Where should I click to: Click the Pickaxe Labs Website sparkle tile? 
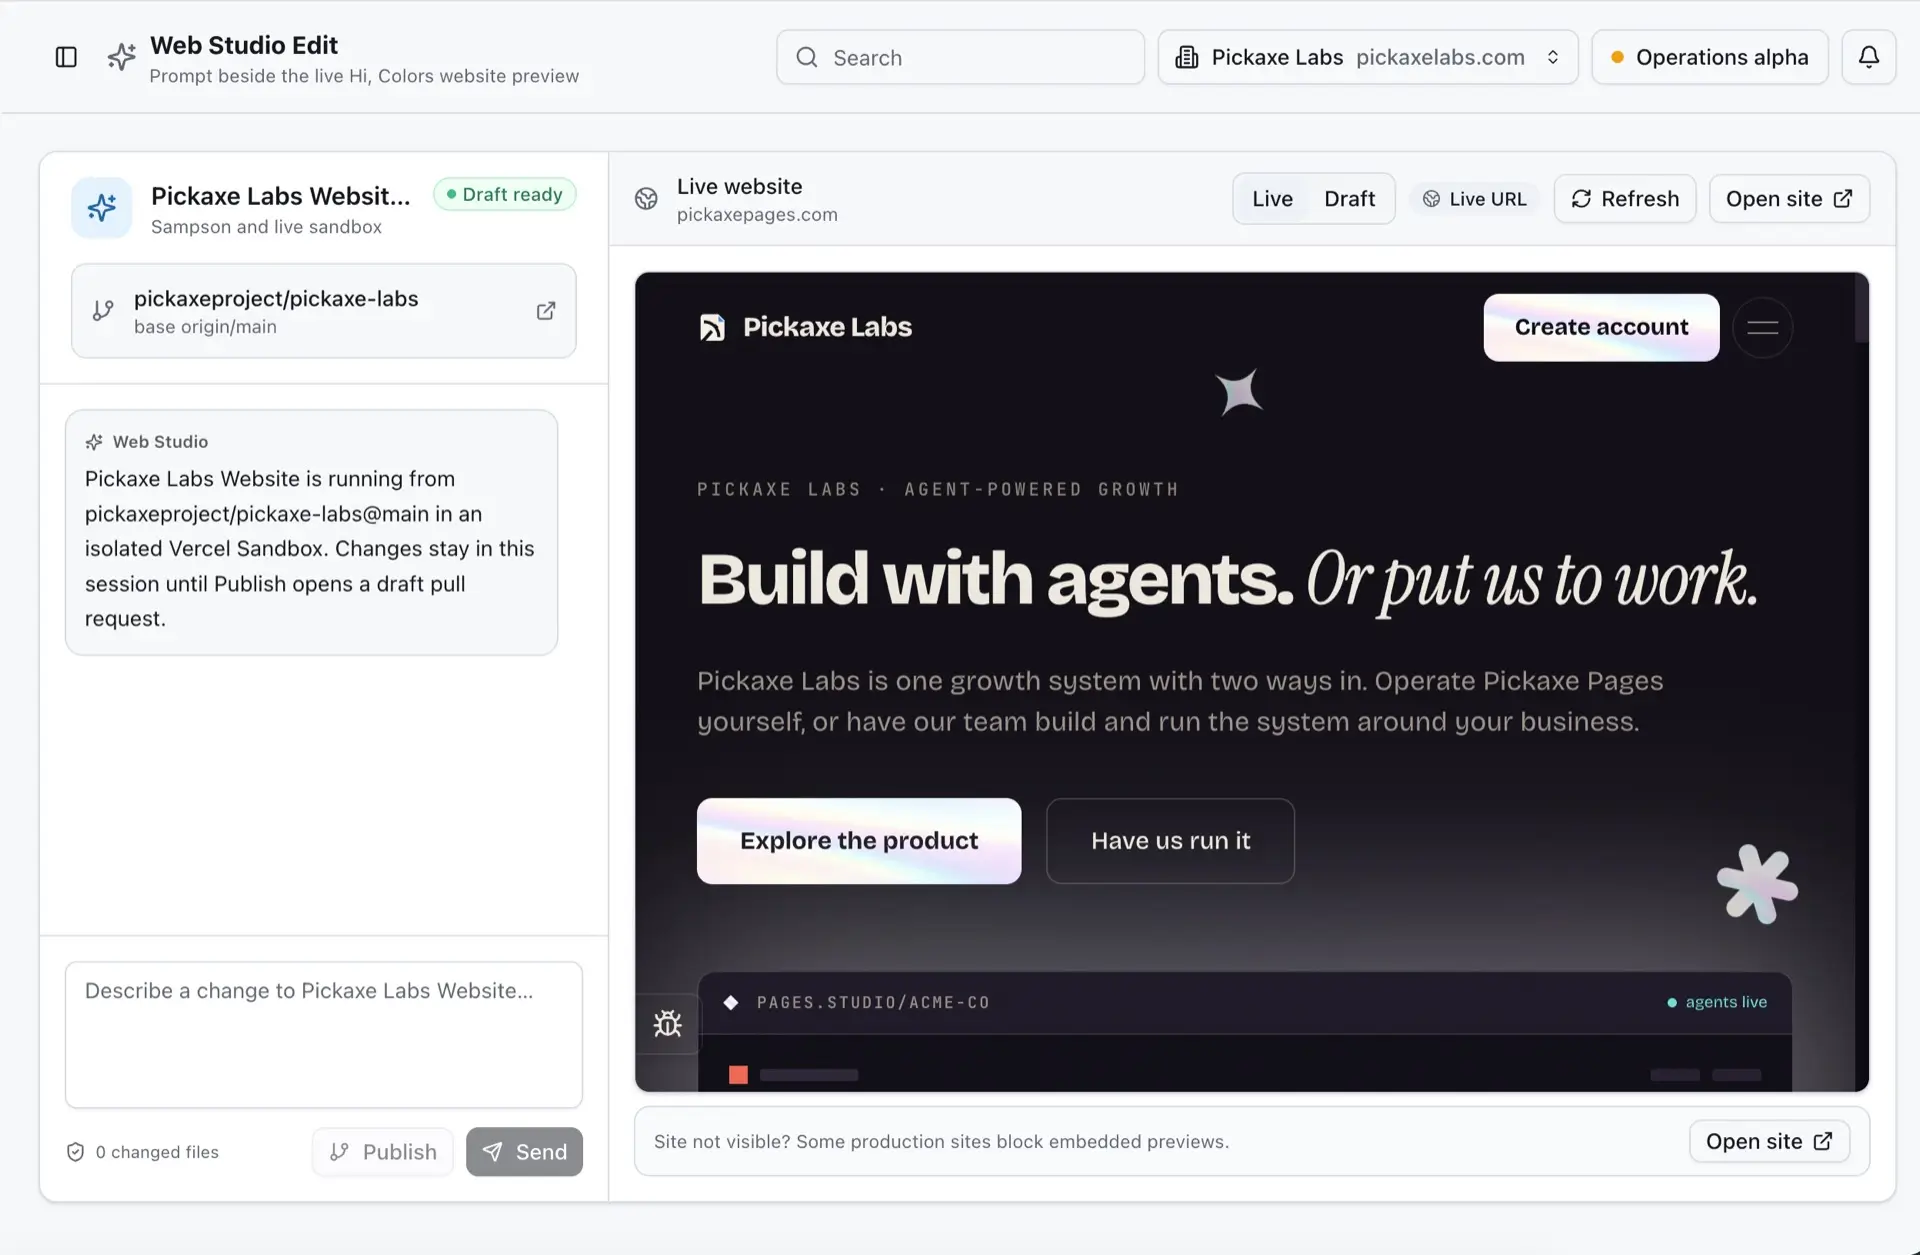point(101,208)
